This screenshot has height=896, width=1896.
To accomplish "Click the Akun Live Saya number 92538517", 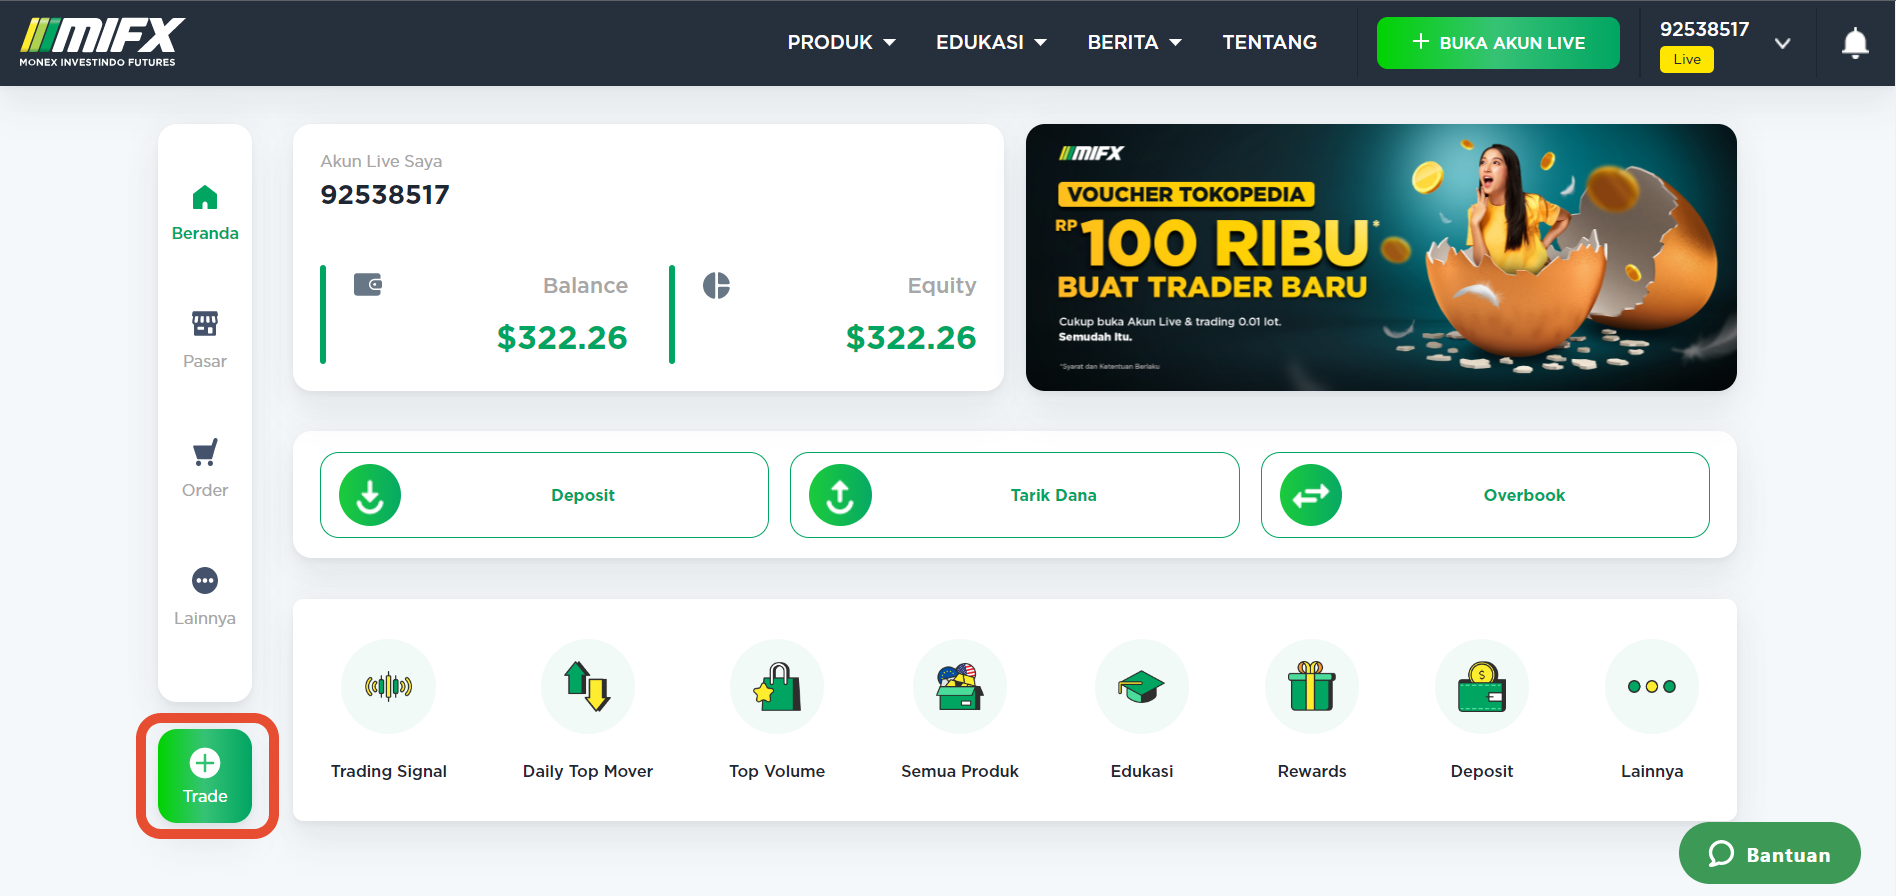I will click(385, 194).
